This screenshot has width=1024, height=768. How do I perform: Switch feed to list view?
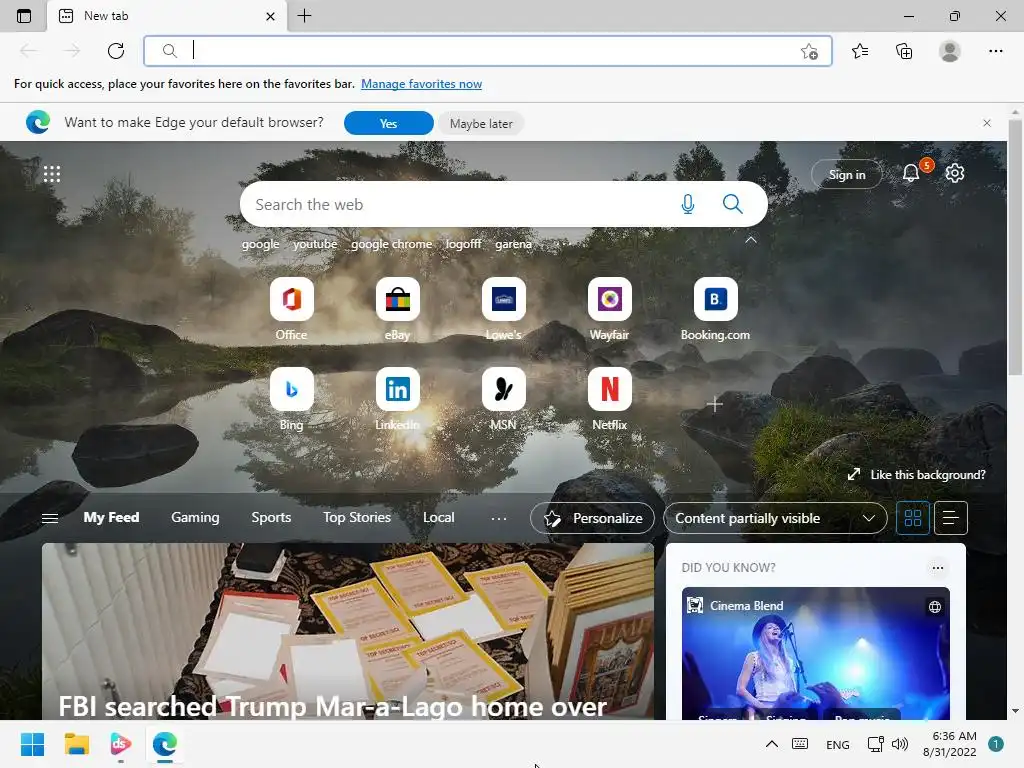(951, 518)
